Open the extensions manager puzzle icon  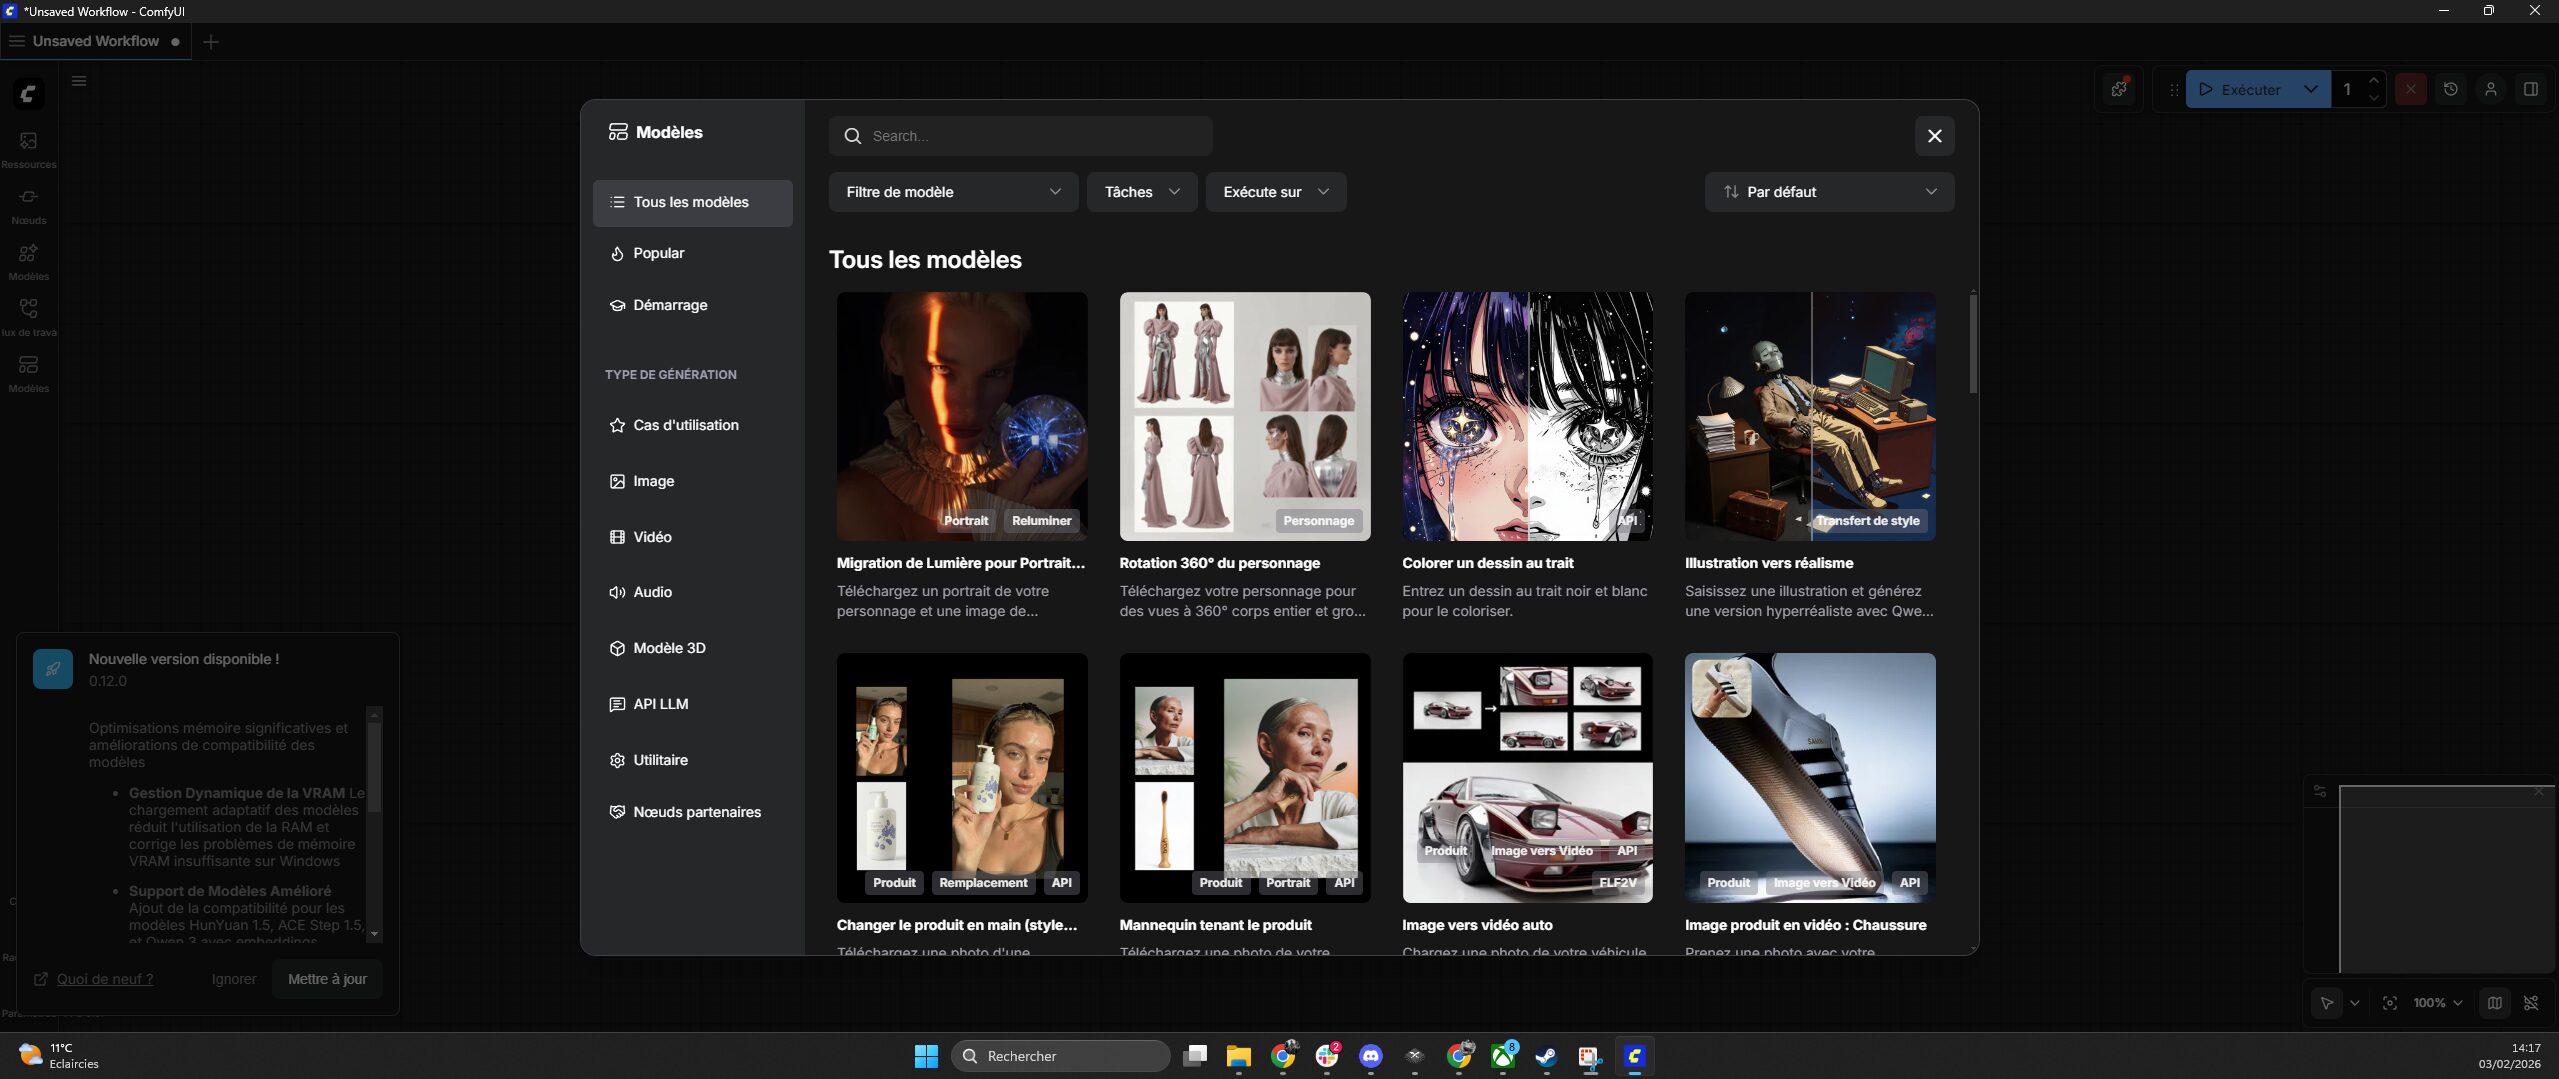pyautogui.click(x=2118, y=89)
